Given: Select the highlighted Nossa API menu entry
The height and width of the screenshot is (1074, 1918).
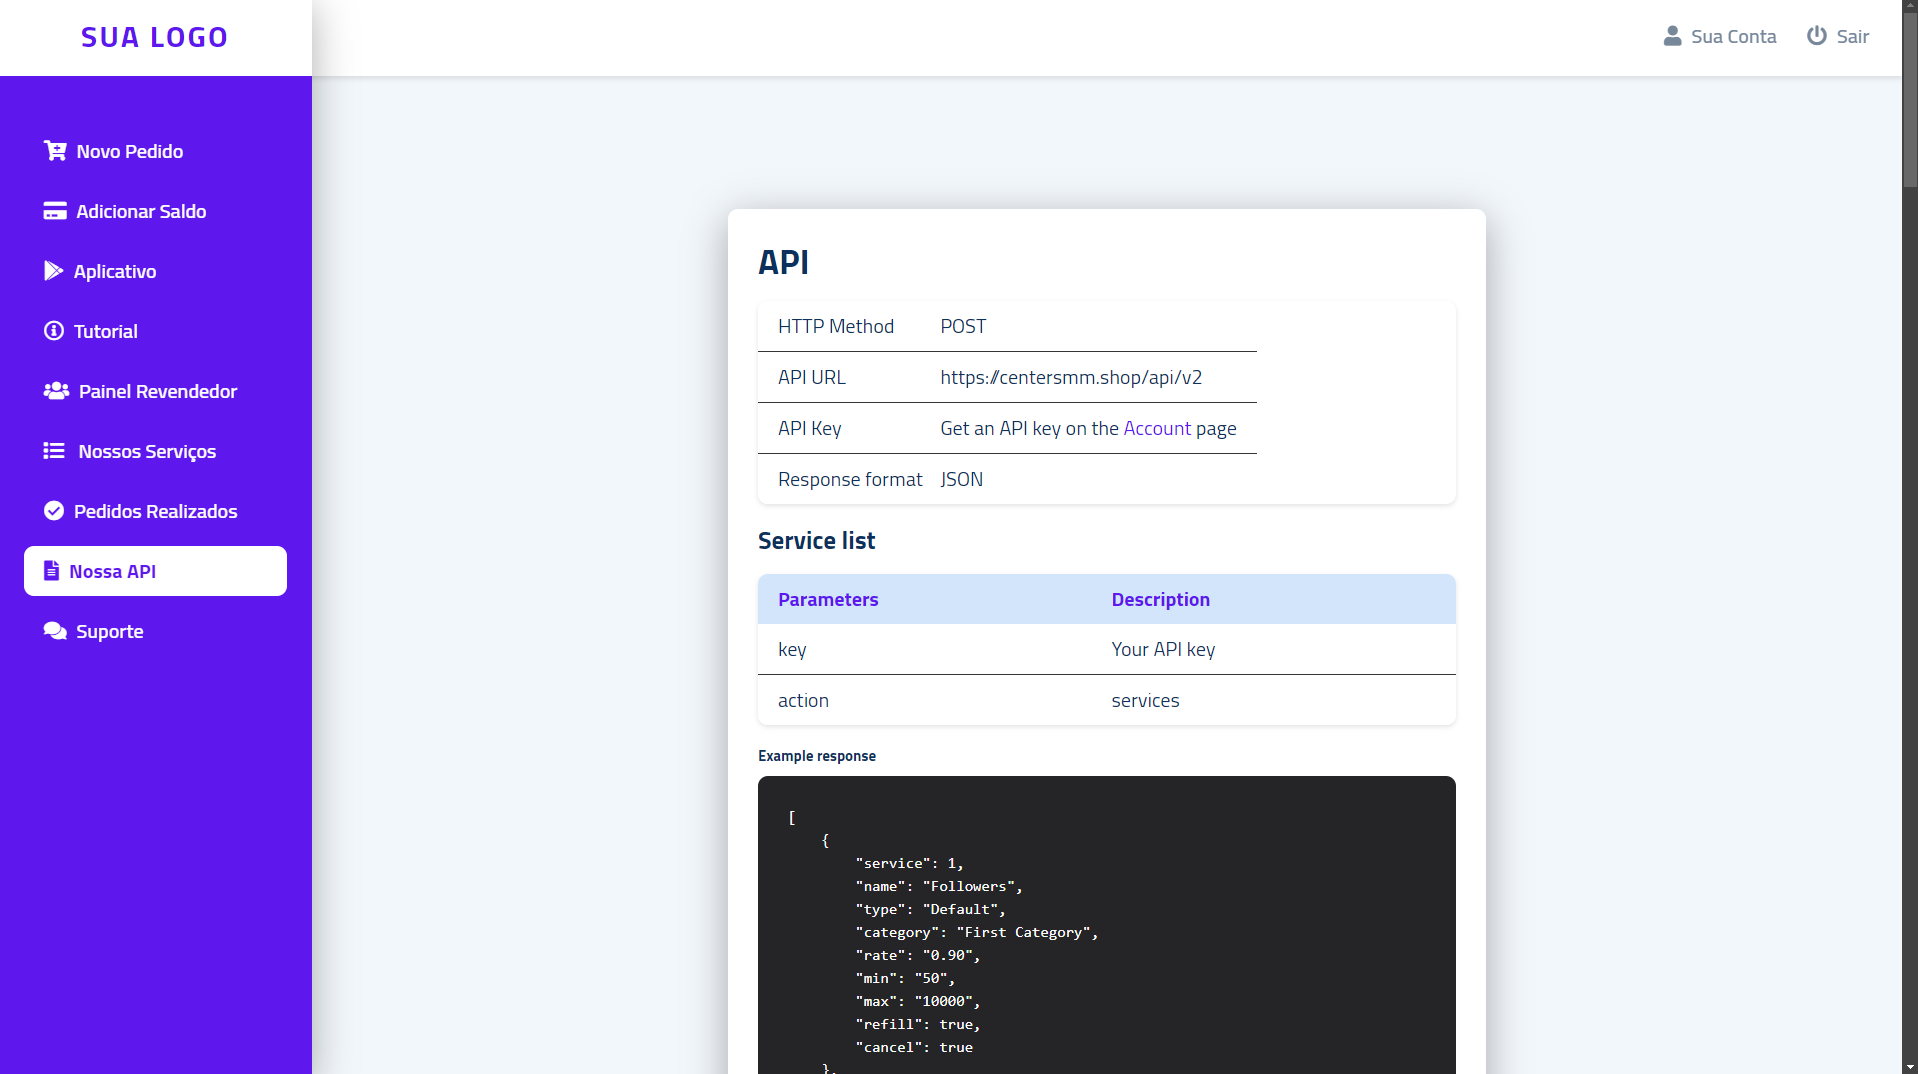Looking at the screenshot, I should pos(112,571).
